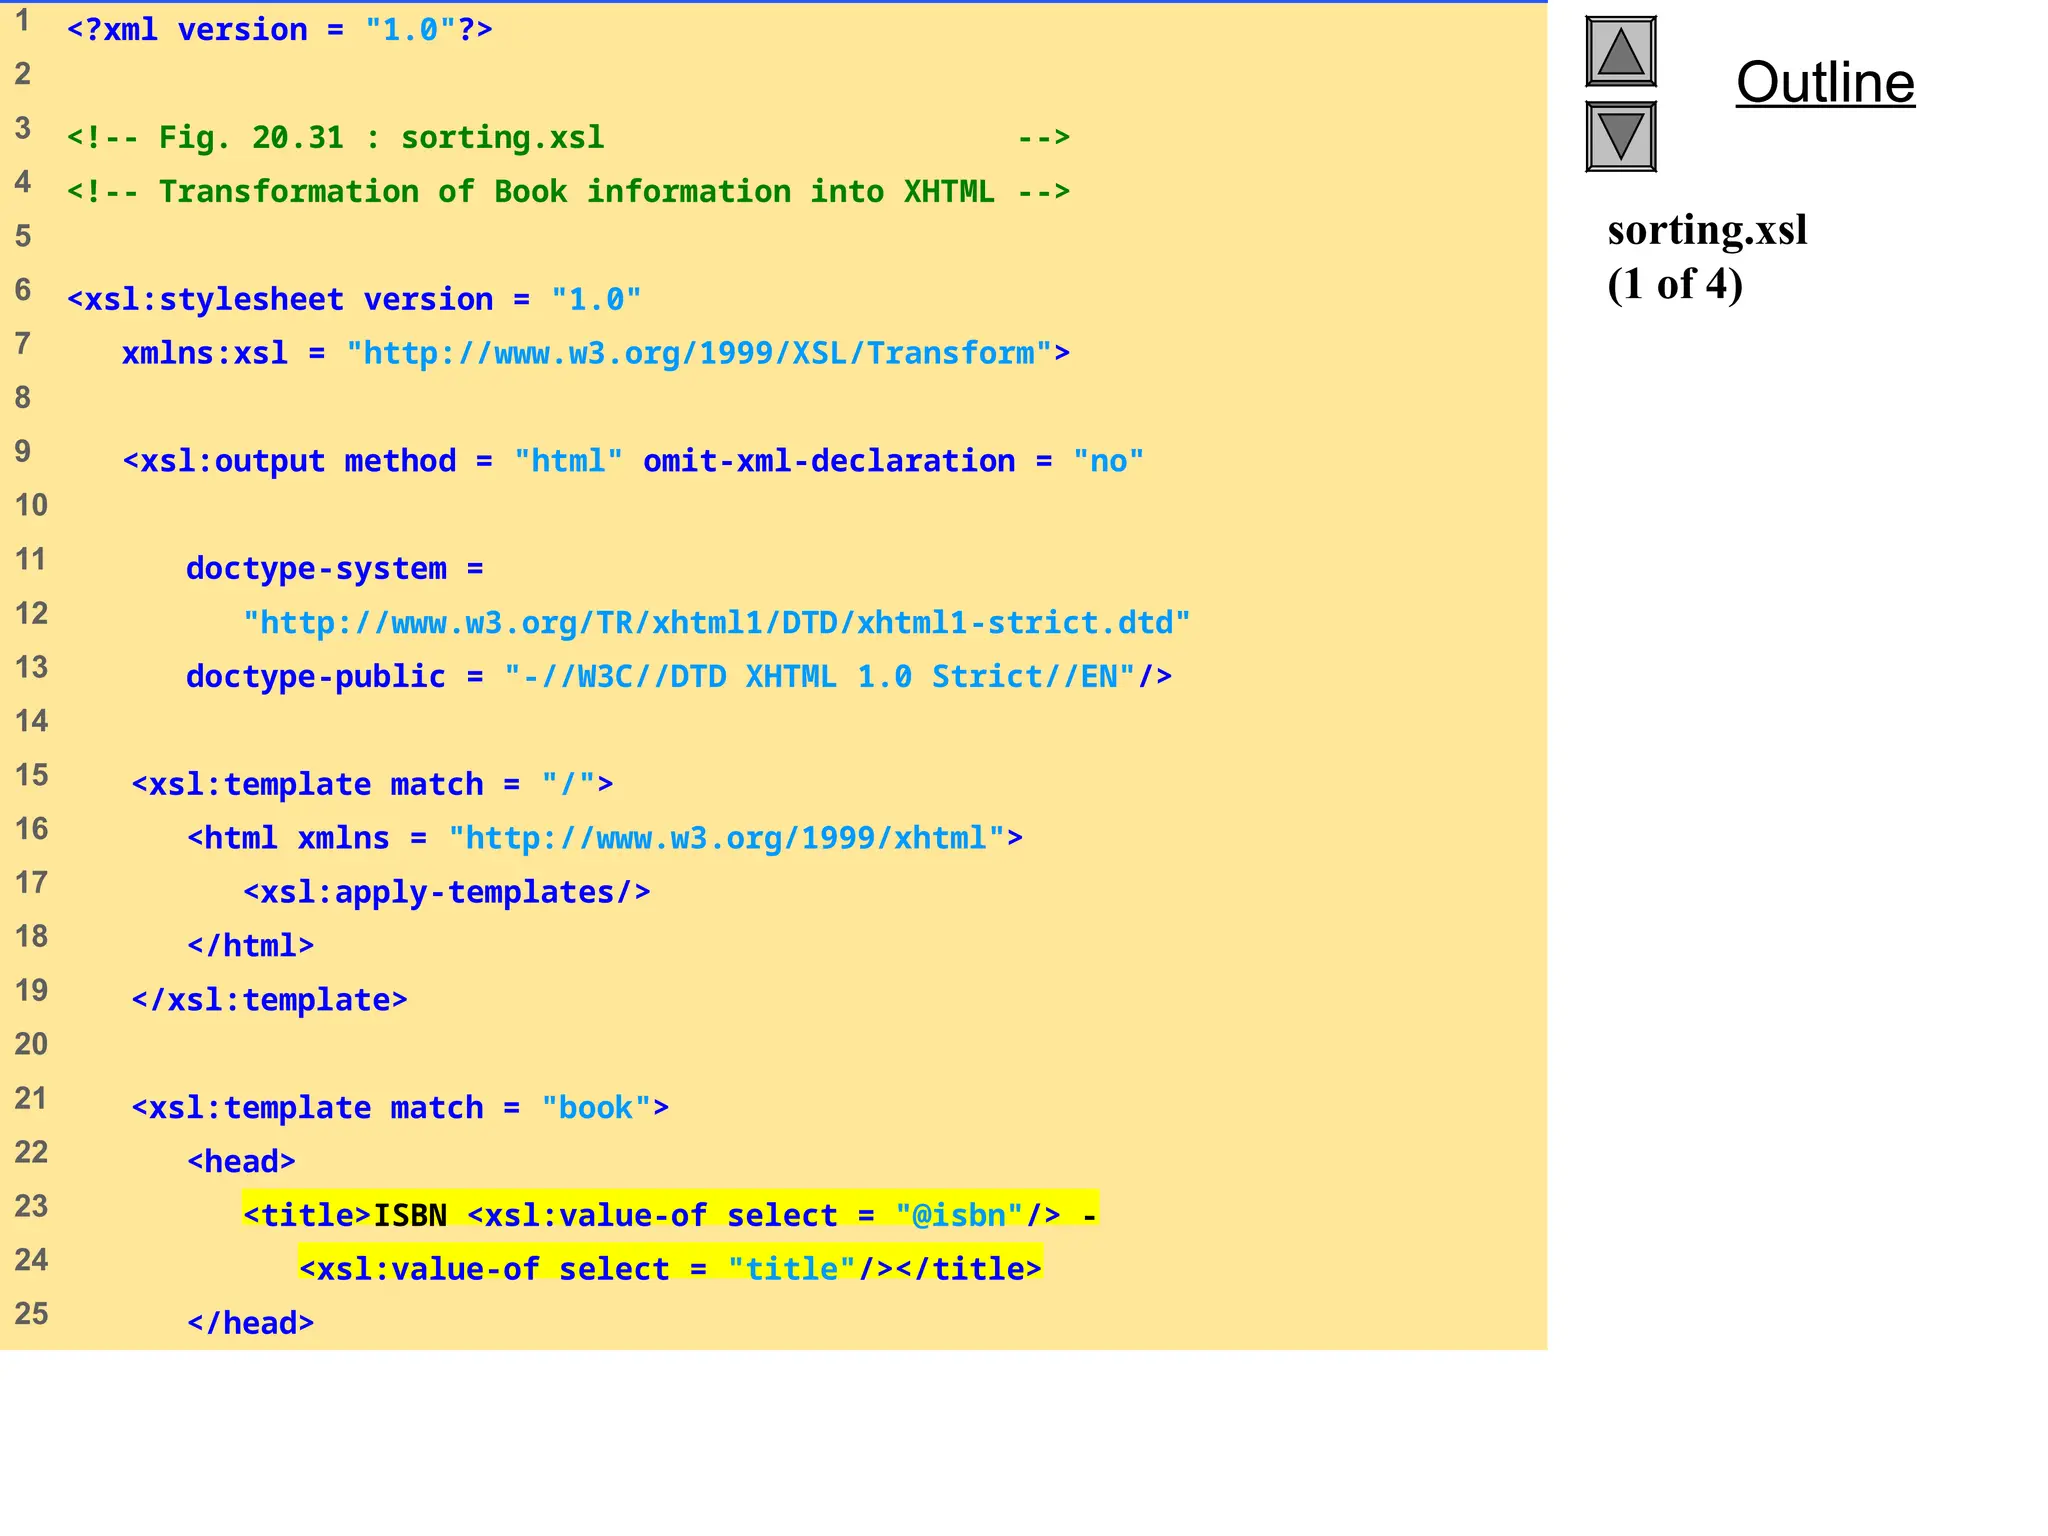Click the closing </head> tag
This screenshot has height=1536, width=2048.
251,1324
